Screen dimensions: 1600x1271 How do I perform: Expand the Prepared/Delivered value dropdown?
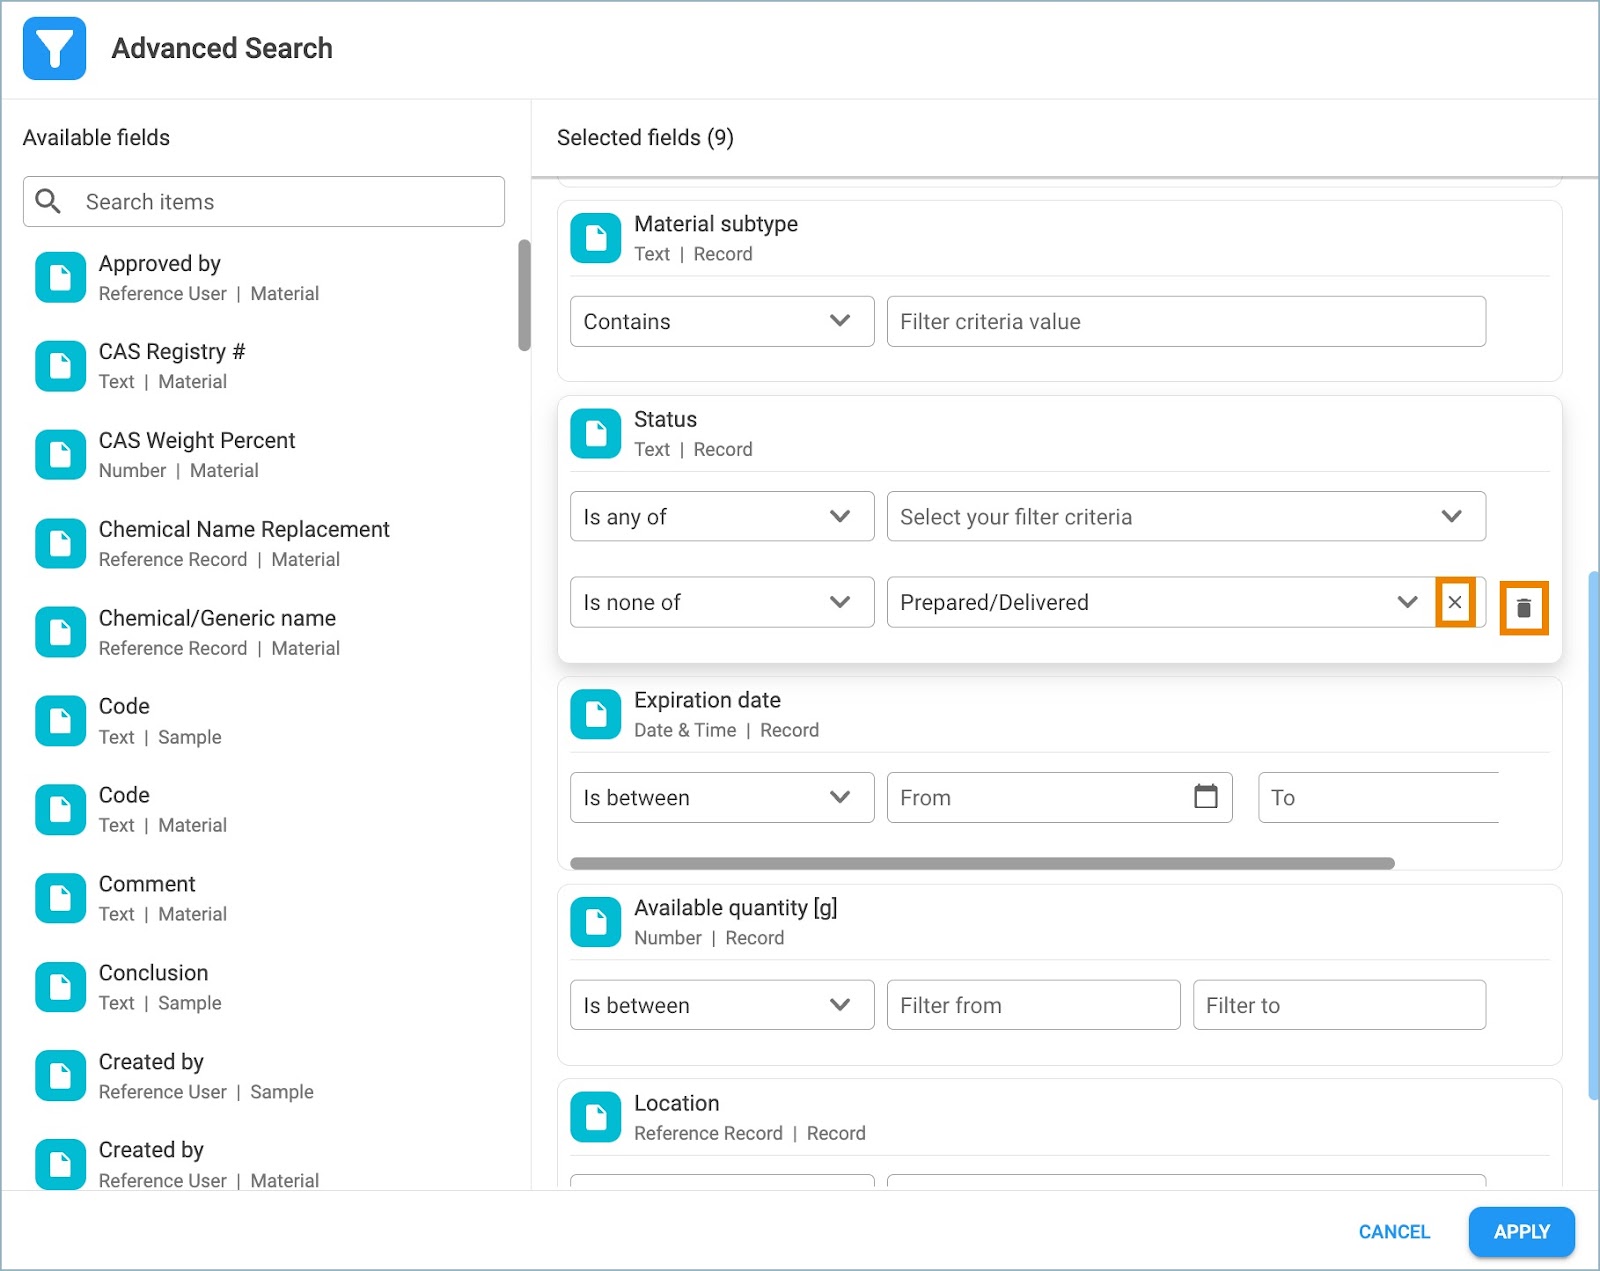click(1407, 602)
